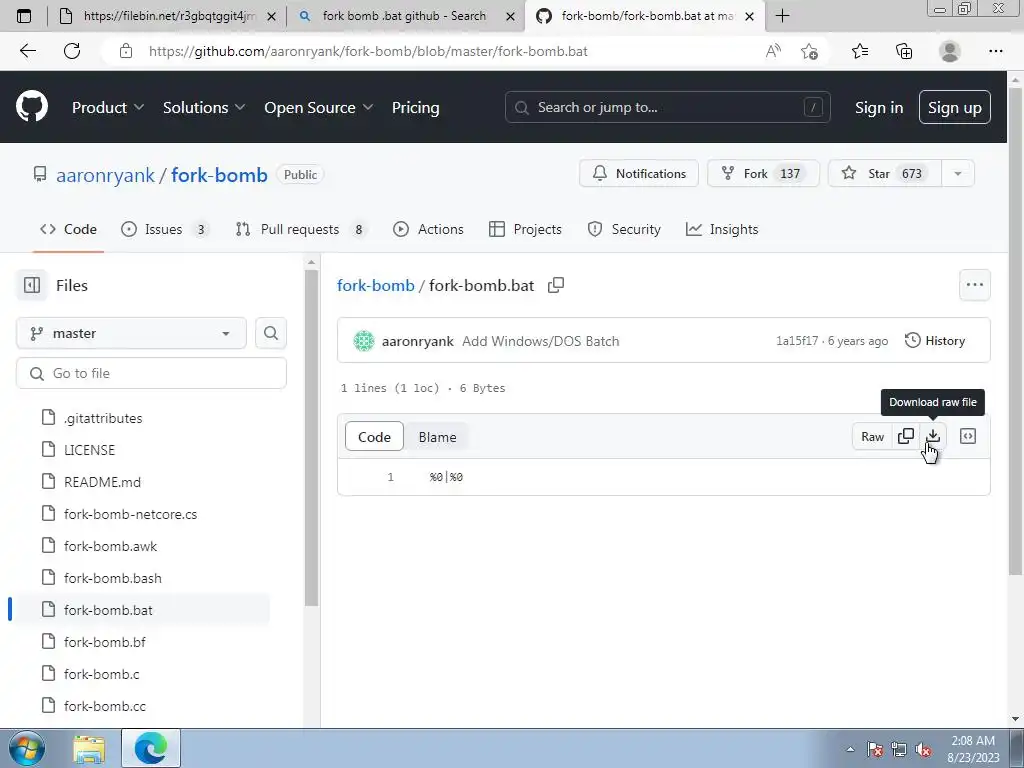The image size is (1024, 768).
Task: Activate Read aloud icon in address bar
Action: [773, 51]
